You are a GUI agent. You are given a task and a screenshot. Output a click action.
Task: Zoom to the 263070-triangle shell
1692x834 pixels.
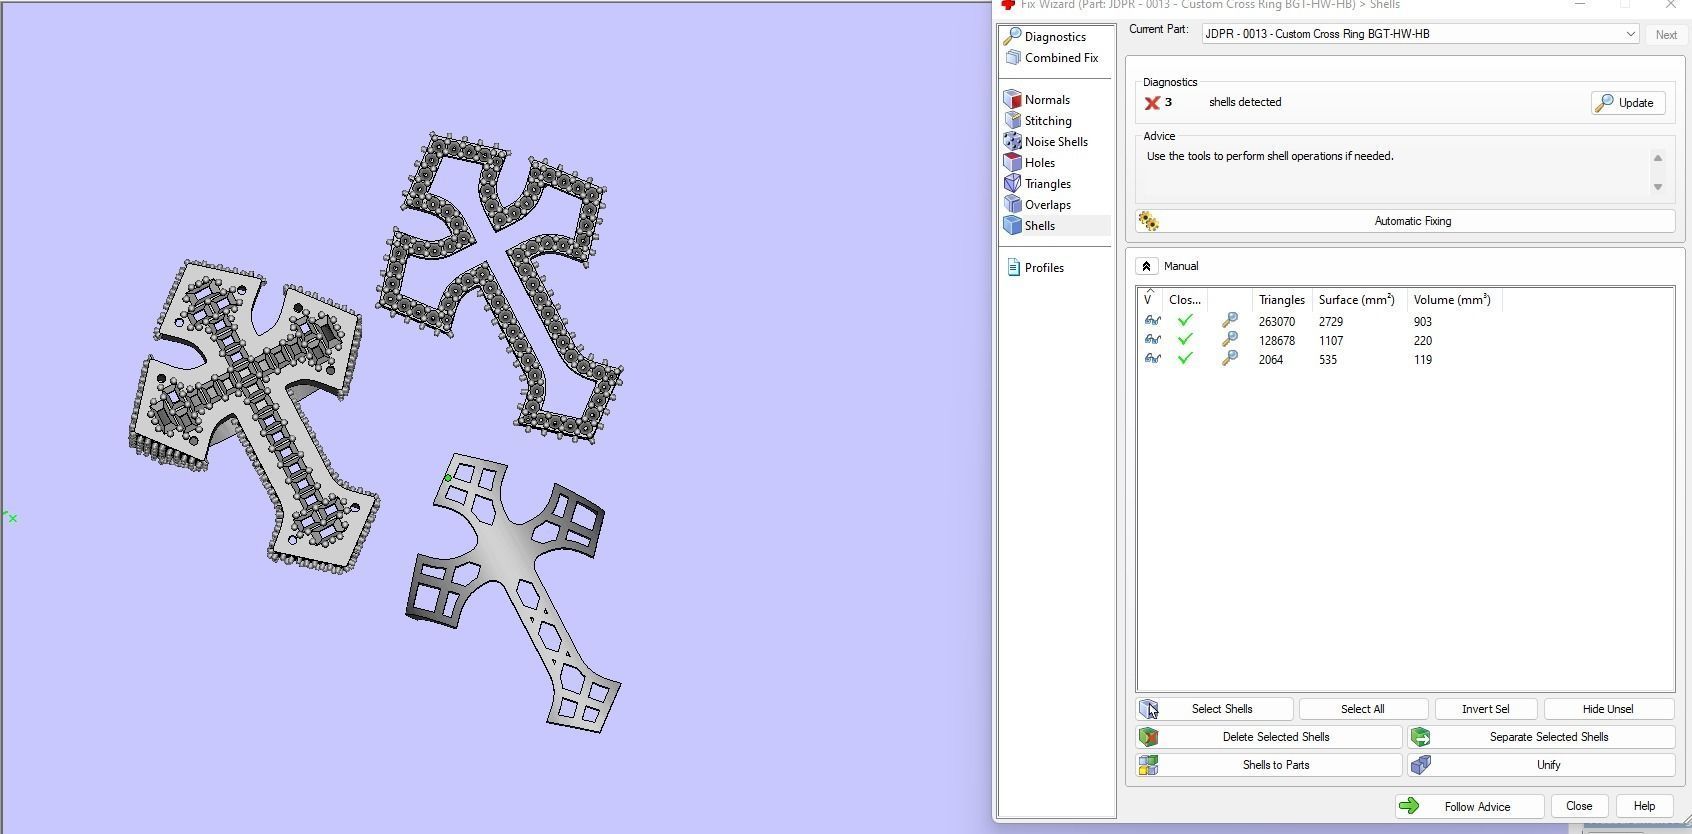(1230, 321)
